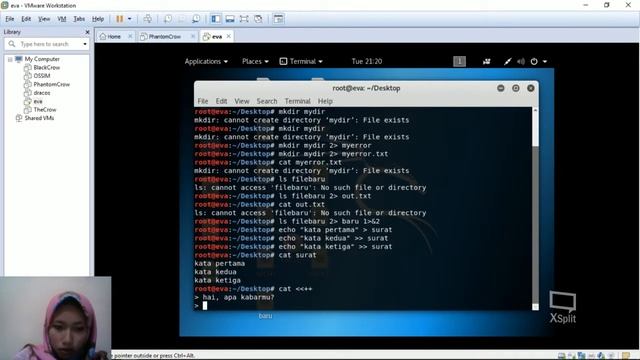640x360 pixels.
Task: Open the terminal Search menu
Action: coord(267,101)
